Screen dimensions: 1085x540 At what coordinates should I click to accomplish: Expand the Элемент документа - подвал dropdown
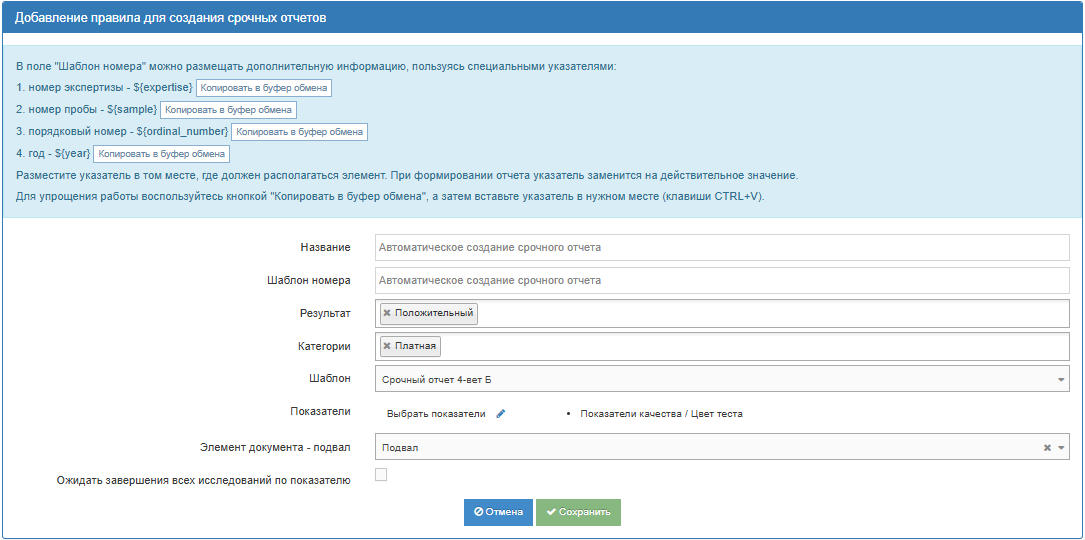coord(1061,448)
